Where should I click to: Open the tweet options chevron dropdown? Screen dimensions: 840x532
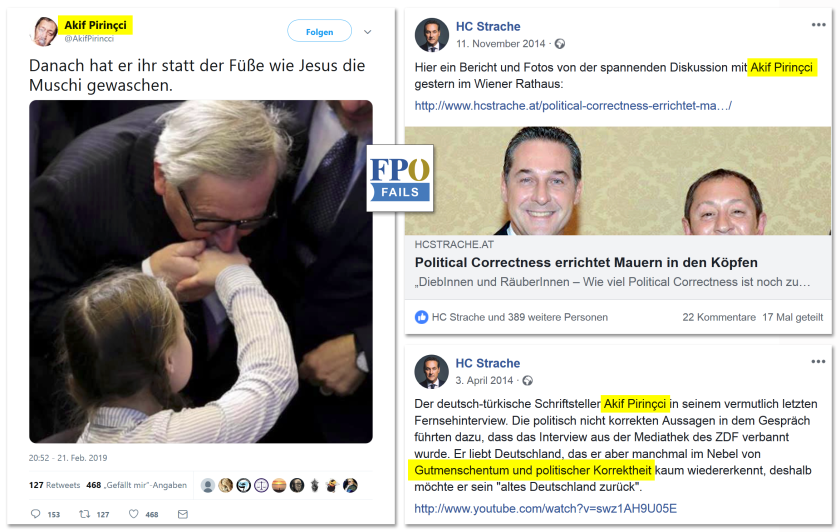click(x=368, y=32)
